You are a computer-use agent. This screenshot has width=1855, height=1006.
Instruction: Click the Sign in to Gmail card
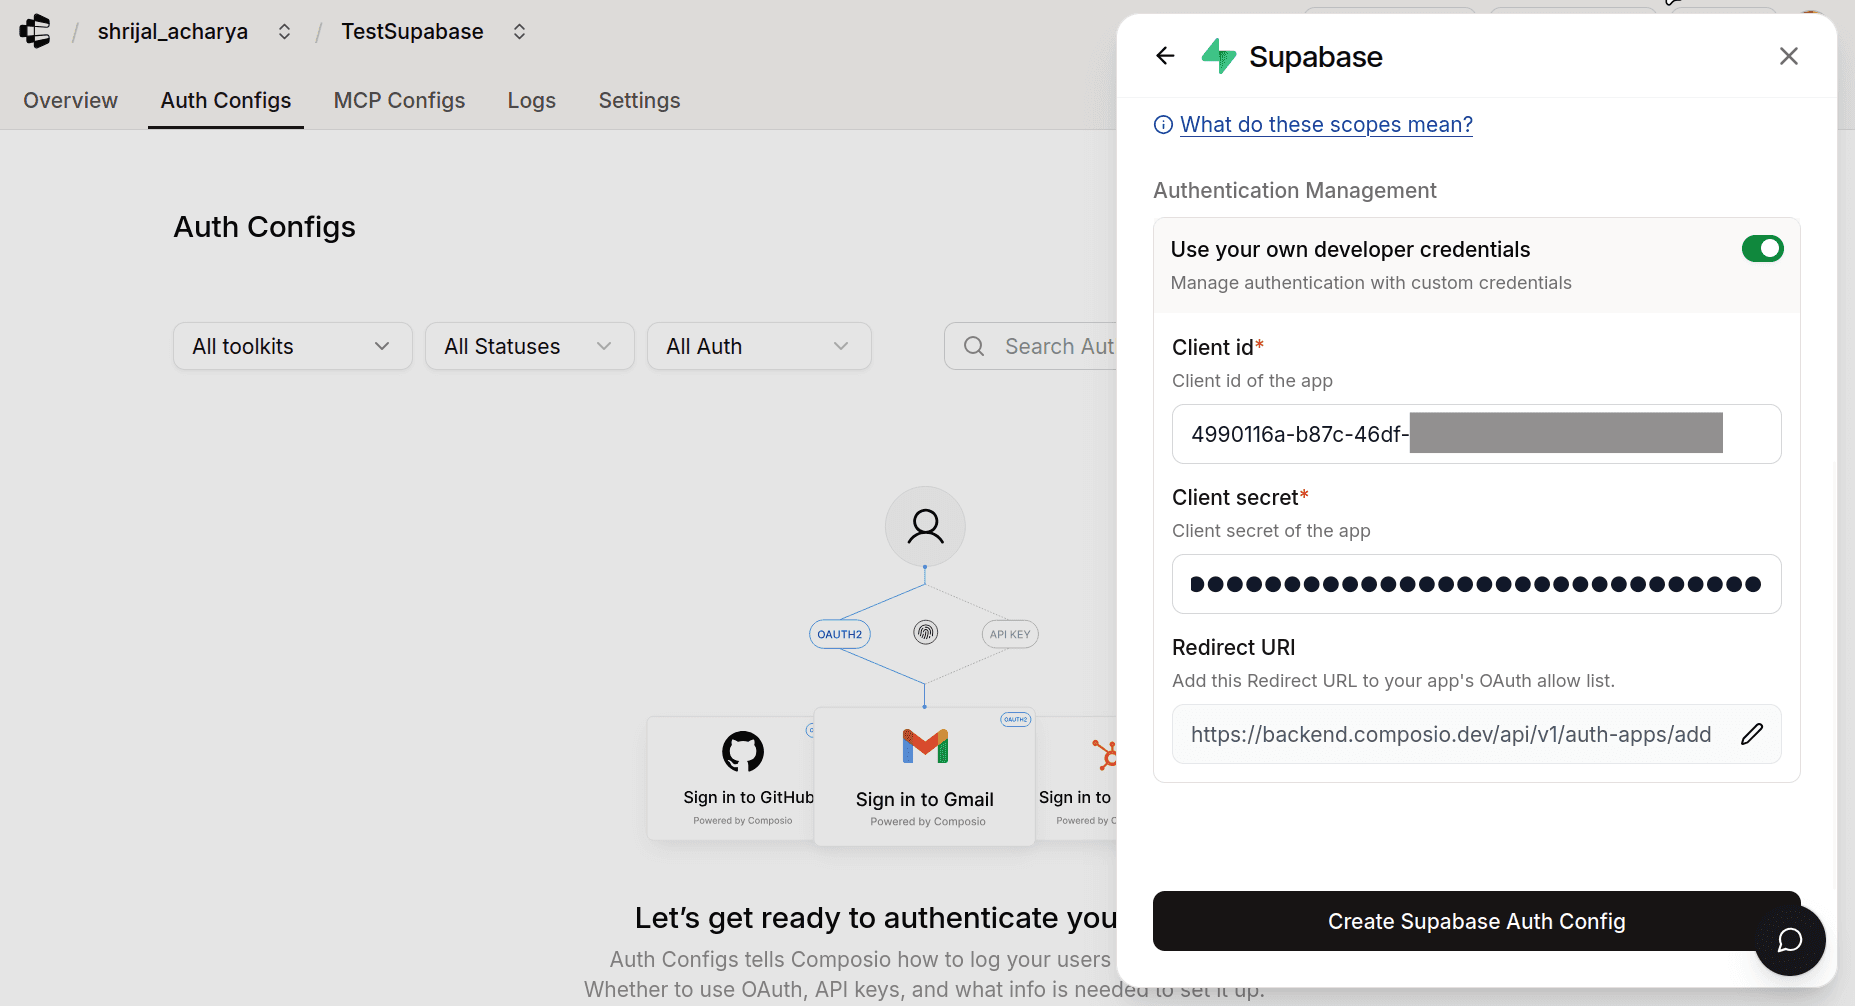pos(925,777)
